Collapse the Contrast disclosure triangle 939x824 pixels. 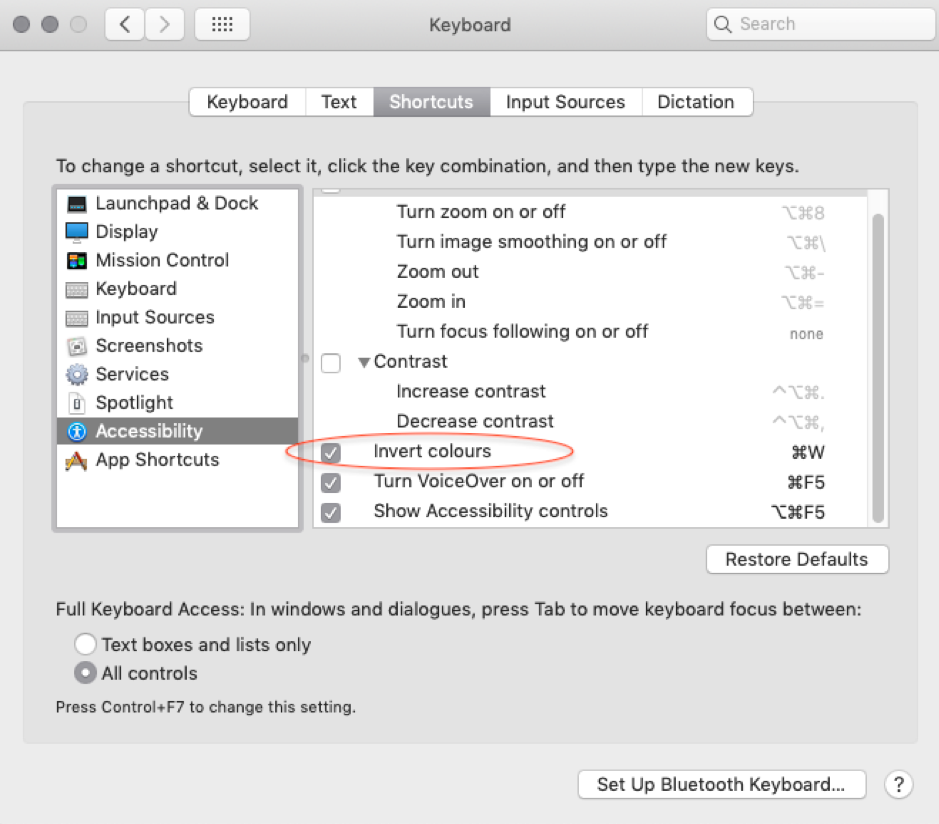point(364,363)
